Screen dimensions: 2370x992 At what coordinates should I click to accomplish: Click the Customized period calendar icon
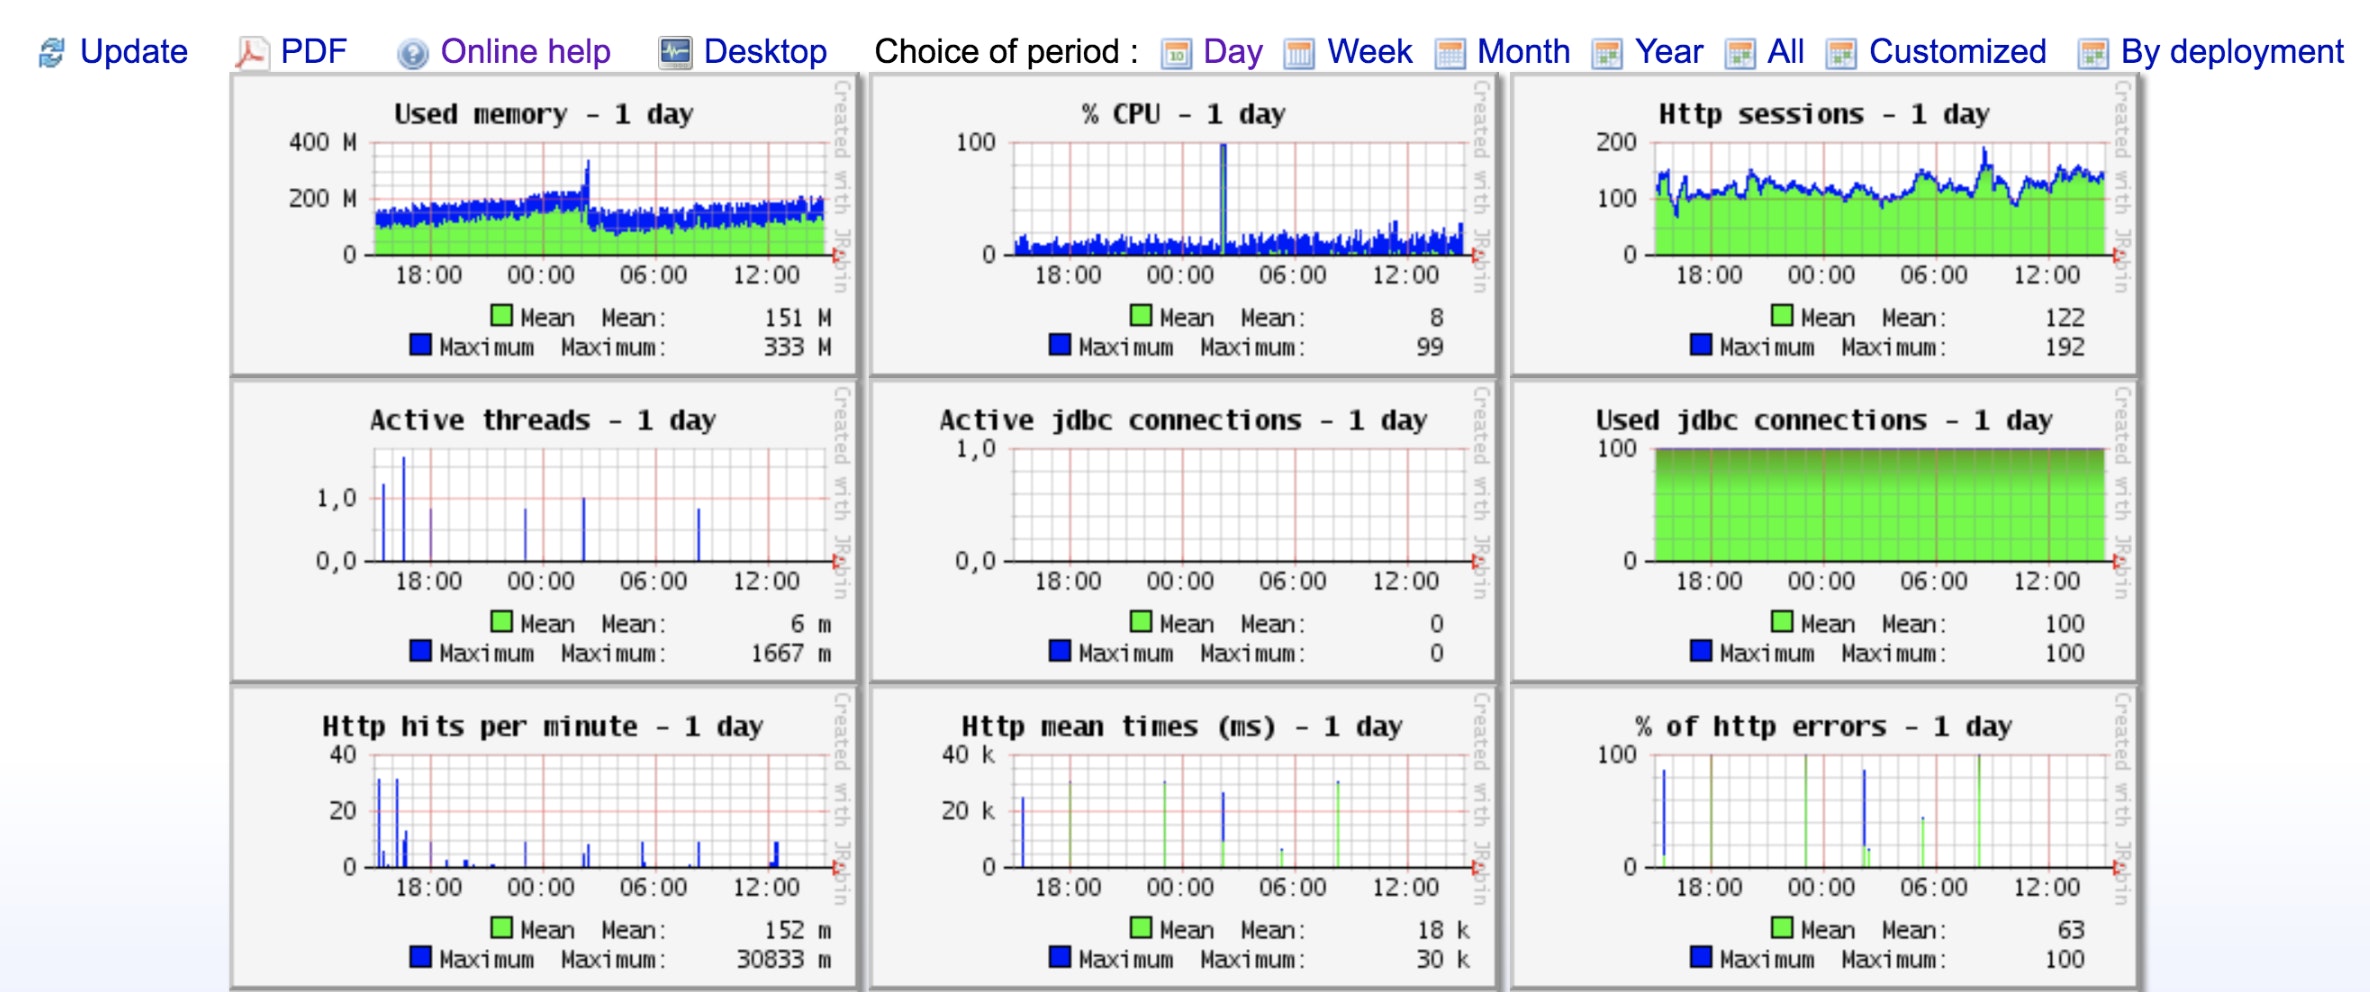(1841, 52)
